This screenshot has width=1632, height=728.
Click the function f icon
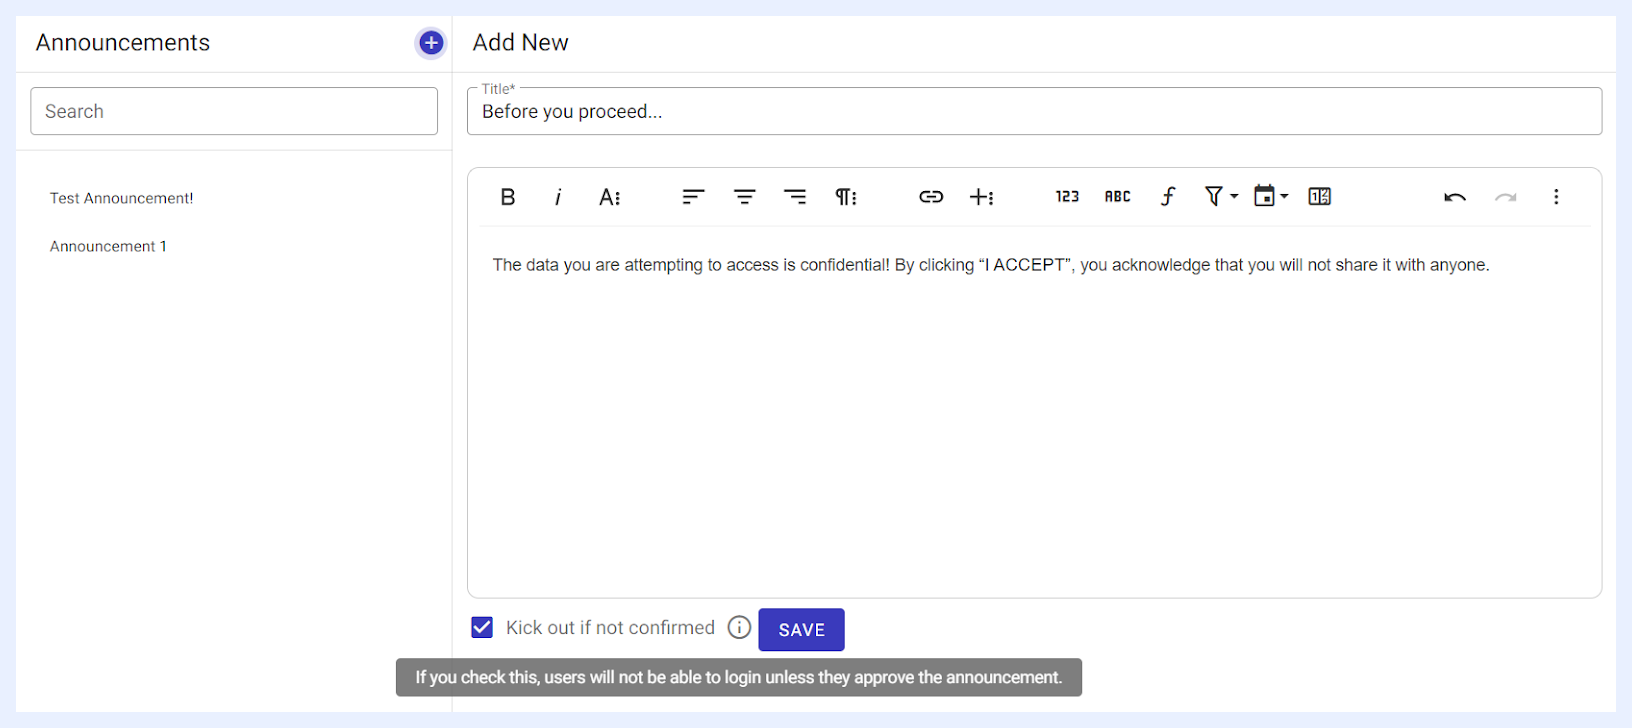(x=1167, y=197)
